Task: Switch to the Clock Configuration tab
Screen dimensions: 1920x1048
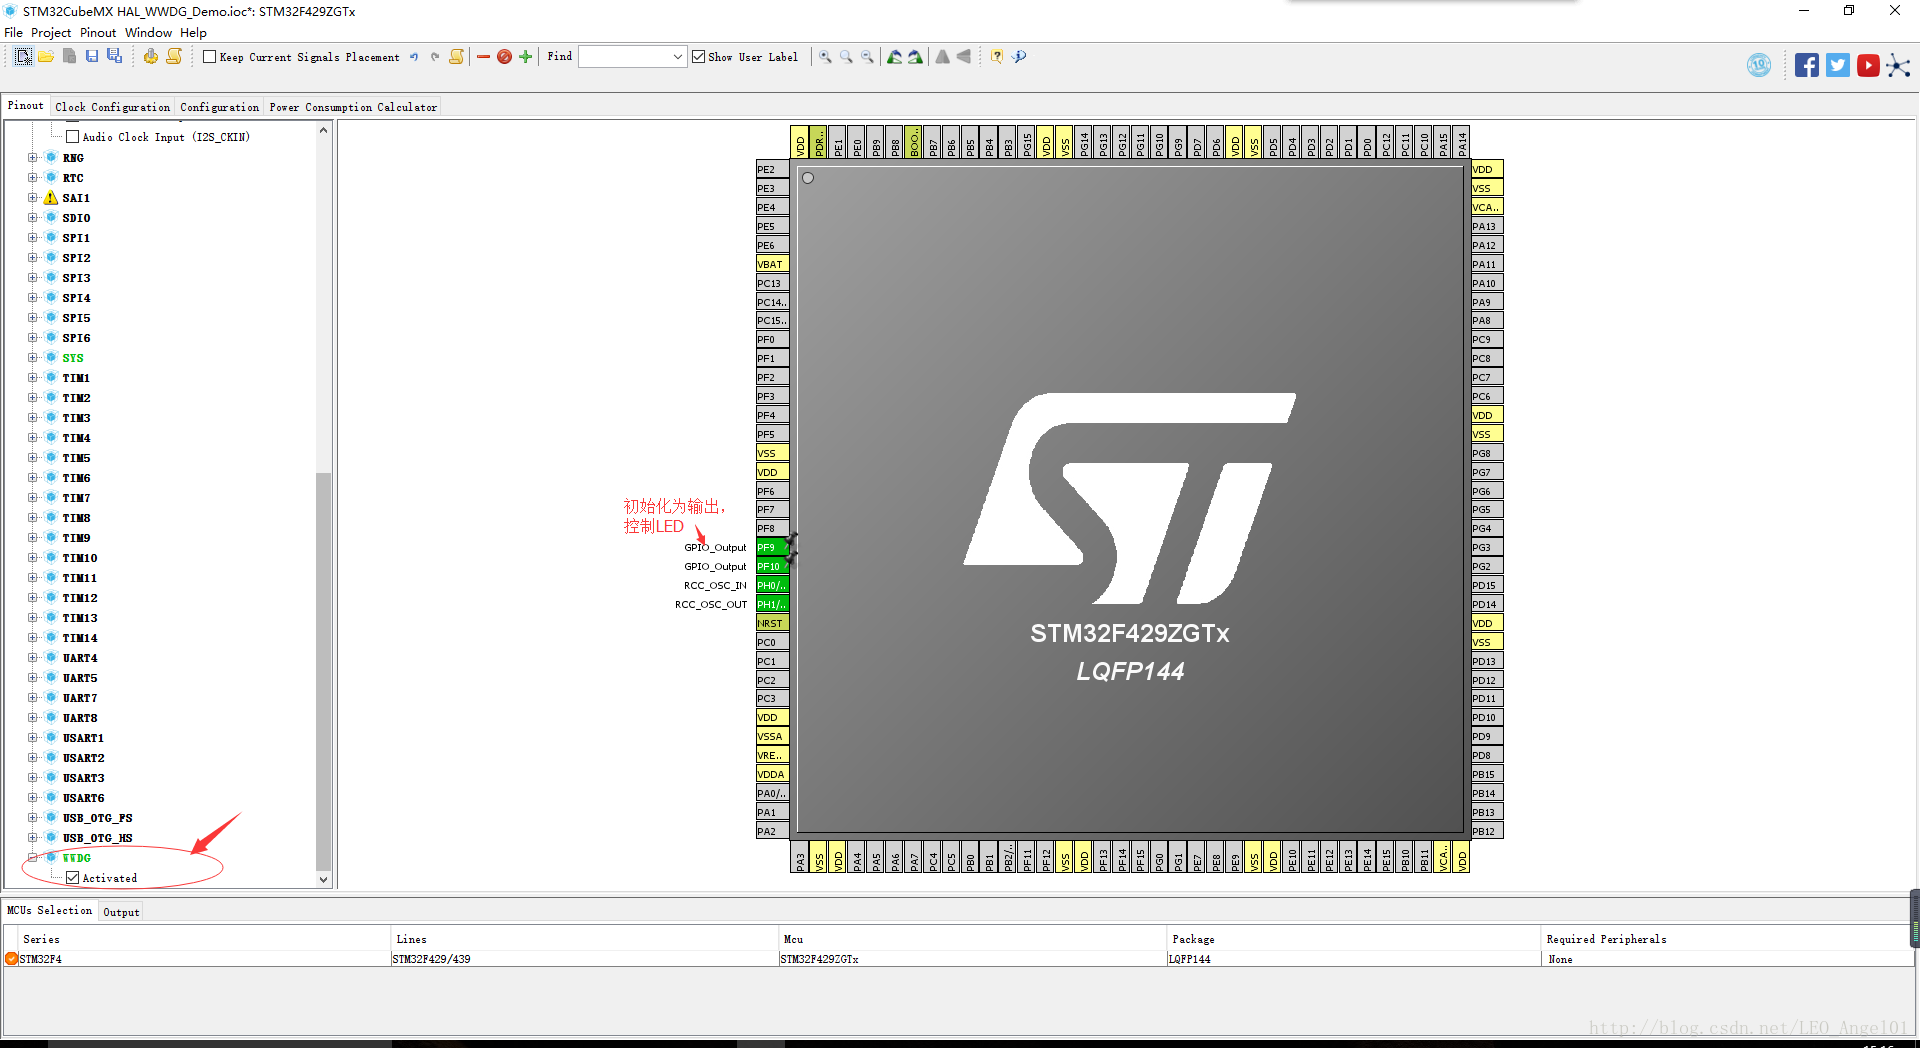Action: tap(112, 107)
